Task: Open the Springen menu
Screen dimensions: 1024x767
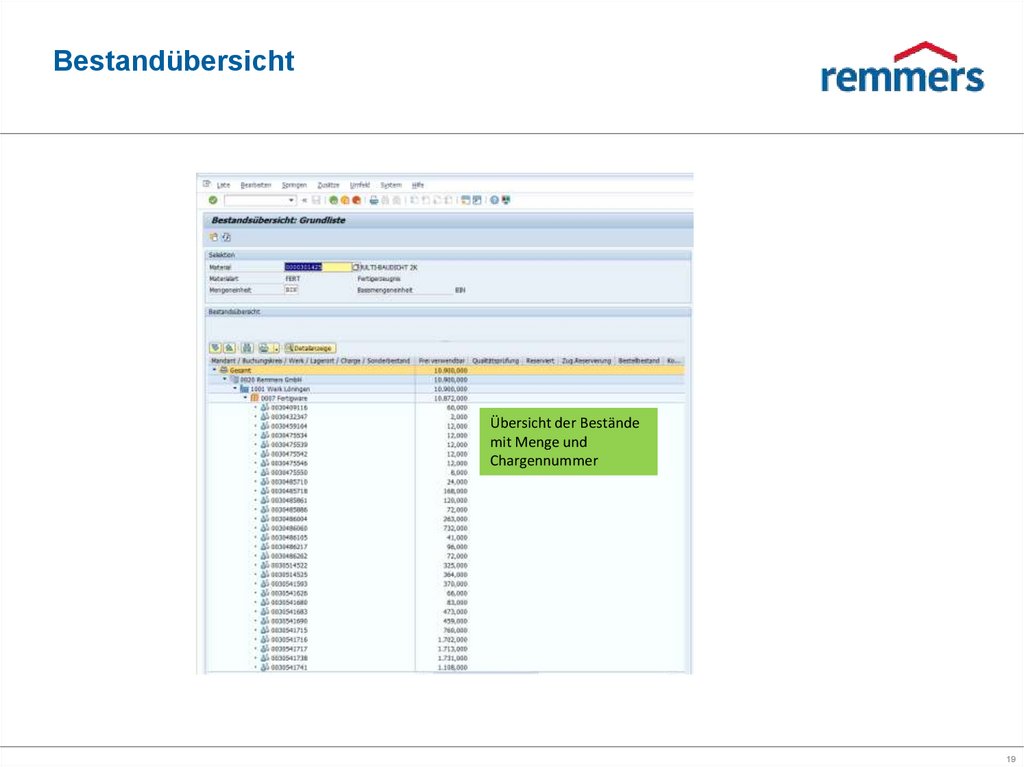Action: click(x=295, y=185)
